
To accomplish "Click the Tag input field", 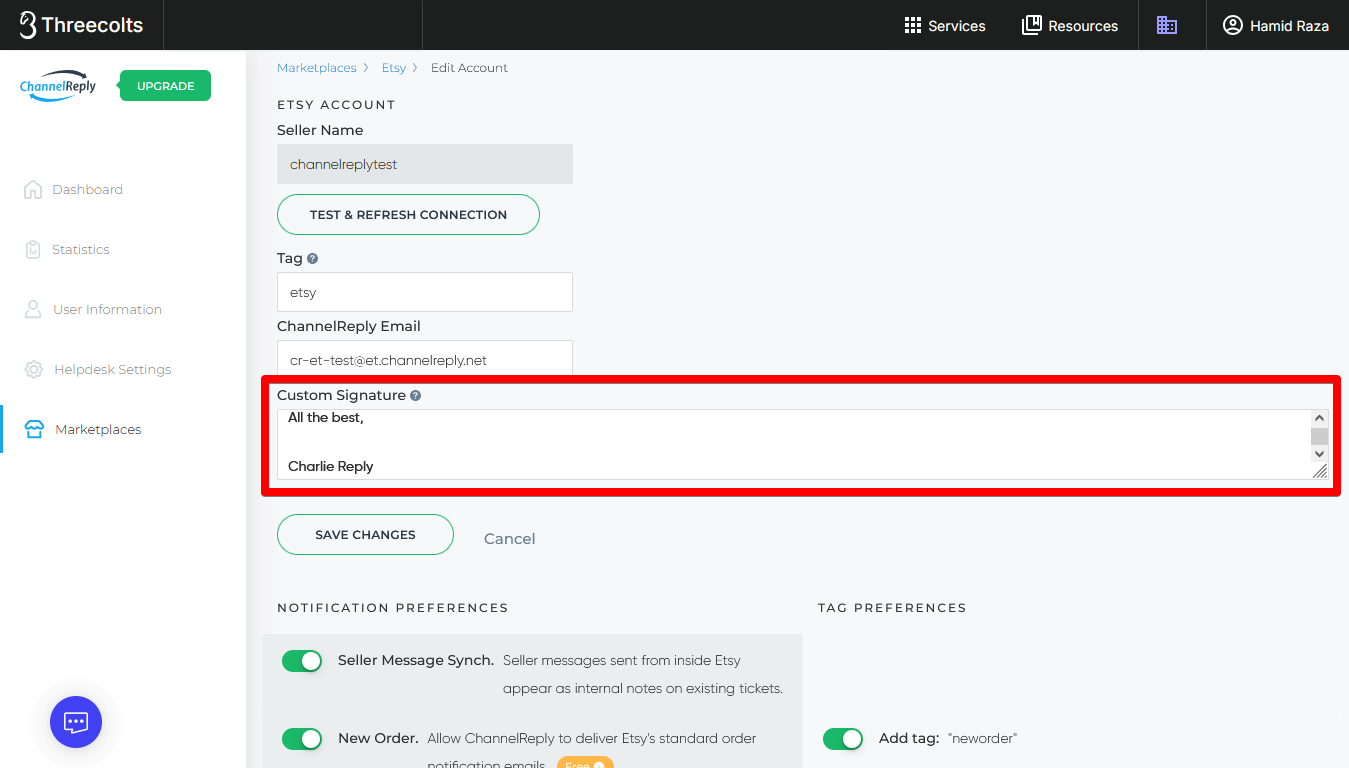I will click(x=425, y=292).
